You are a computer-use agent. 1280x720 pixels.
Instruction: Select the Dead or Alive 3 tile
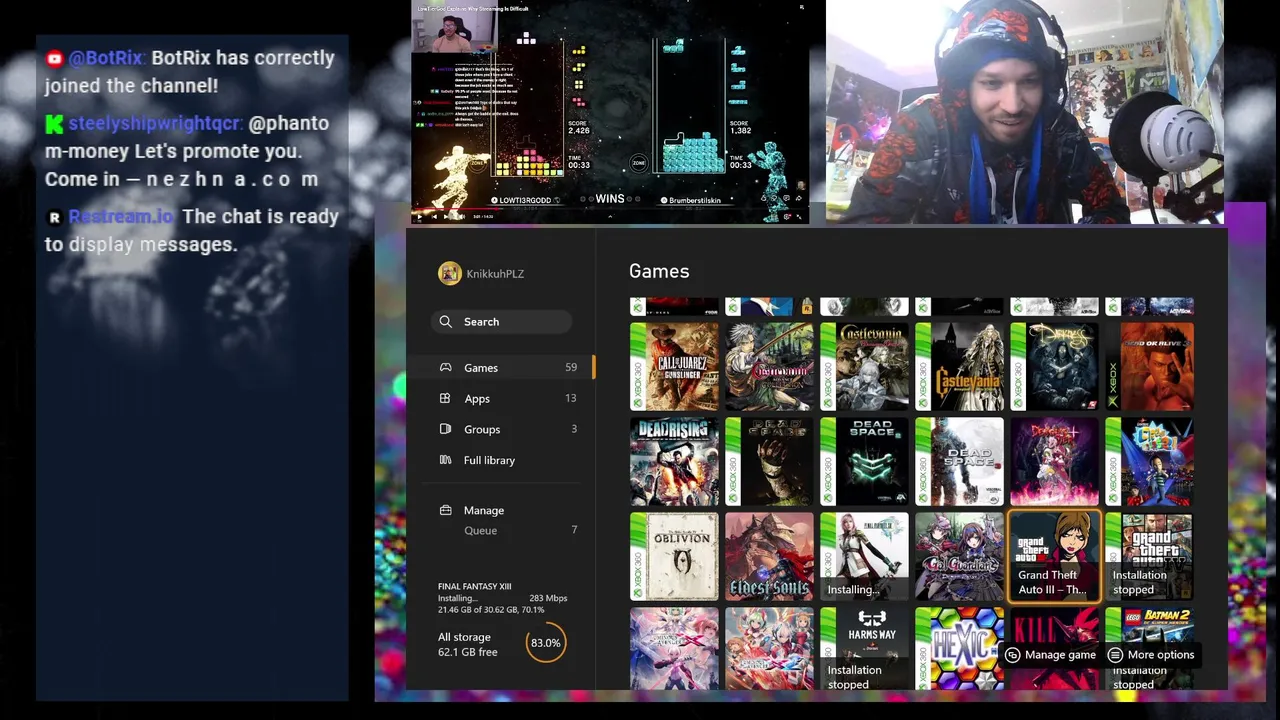pyautogui.click(x=1149, y=367)
